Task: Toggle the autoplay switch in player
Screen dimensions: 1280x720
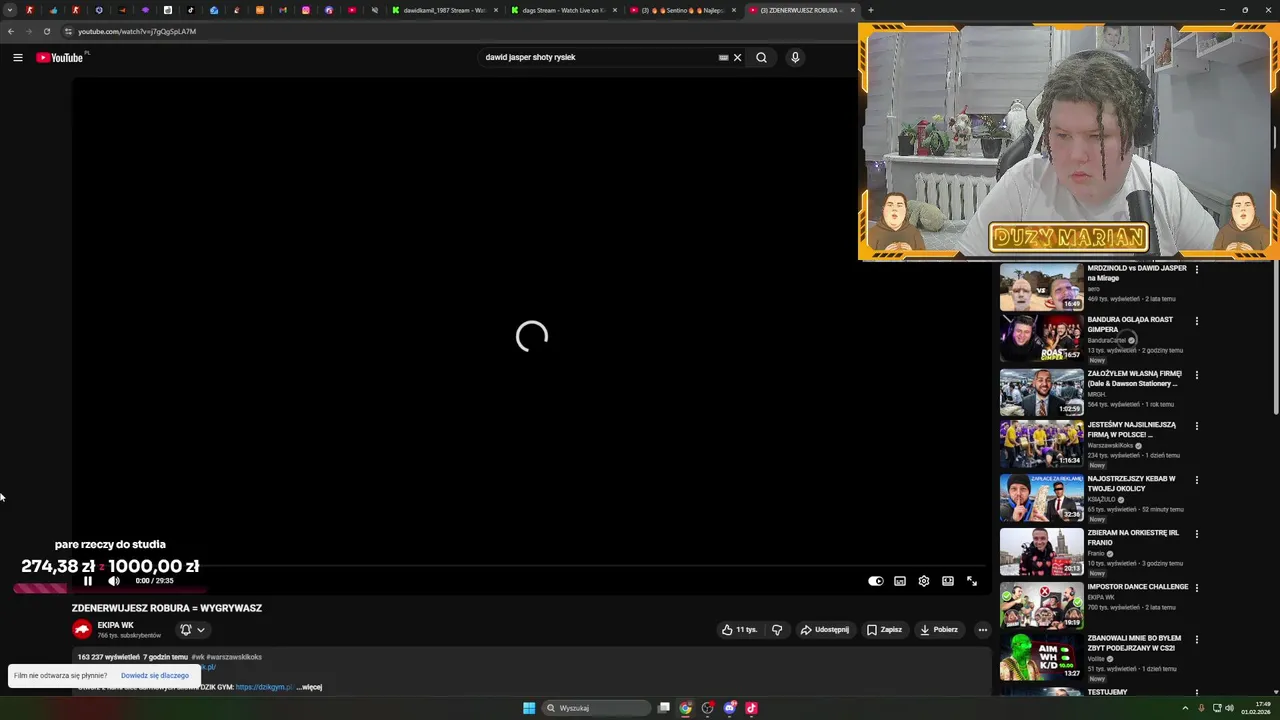Action: point(876,581)
